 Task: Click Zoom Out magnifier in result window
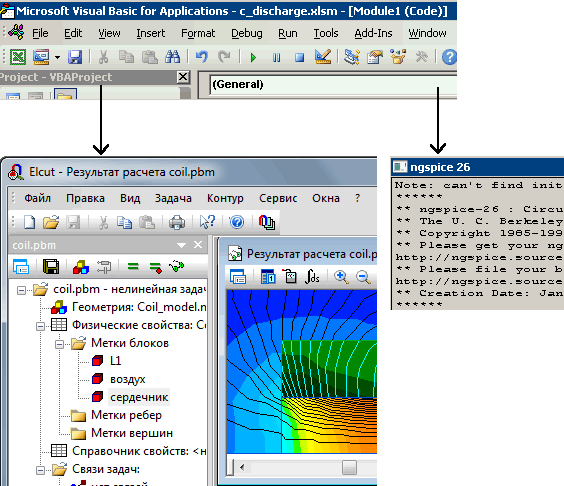[363, 277]
